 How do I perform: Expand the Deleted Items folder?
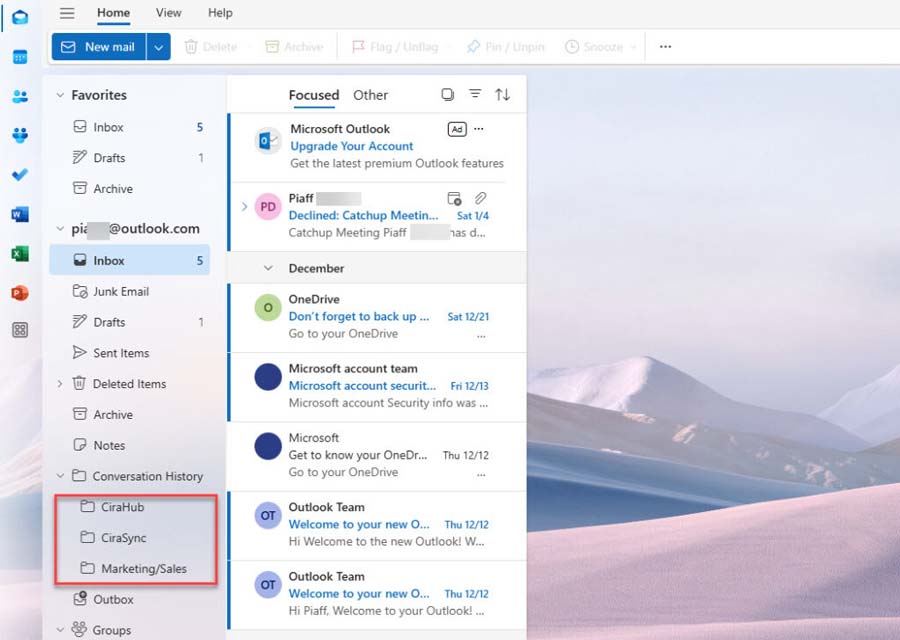60,384
